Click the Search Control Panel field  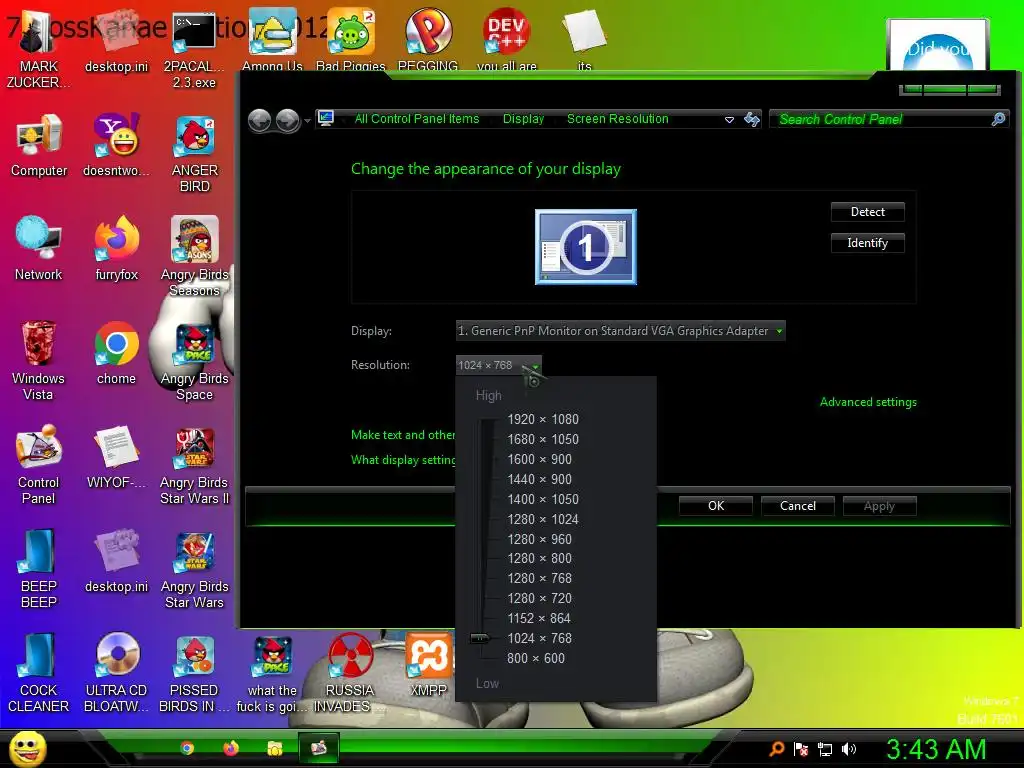(889, 119)
